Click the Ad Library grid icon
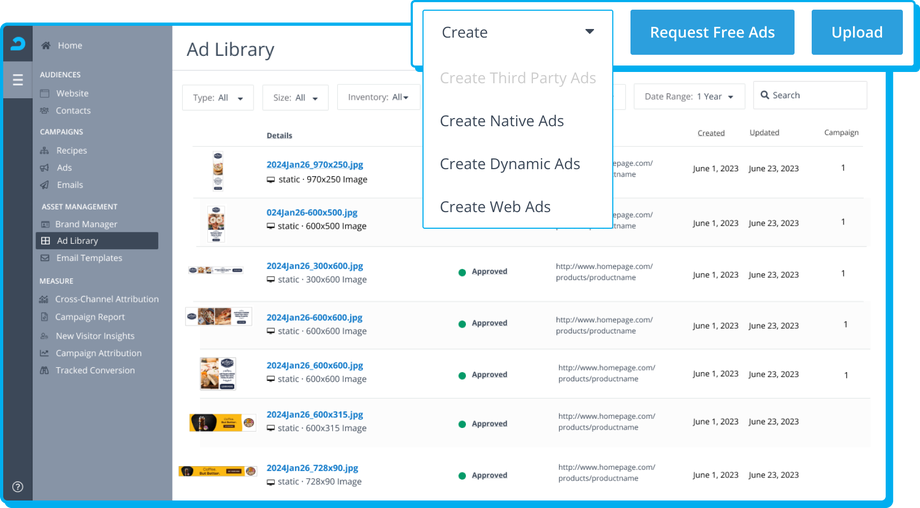This screenshot has height=508, width=920. point(45,241)
